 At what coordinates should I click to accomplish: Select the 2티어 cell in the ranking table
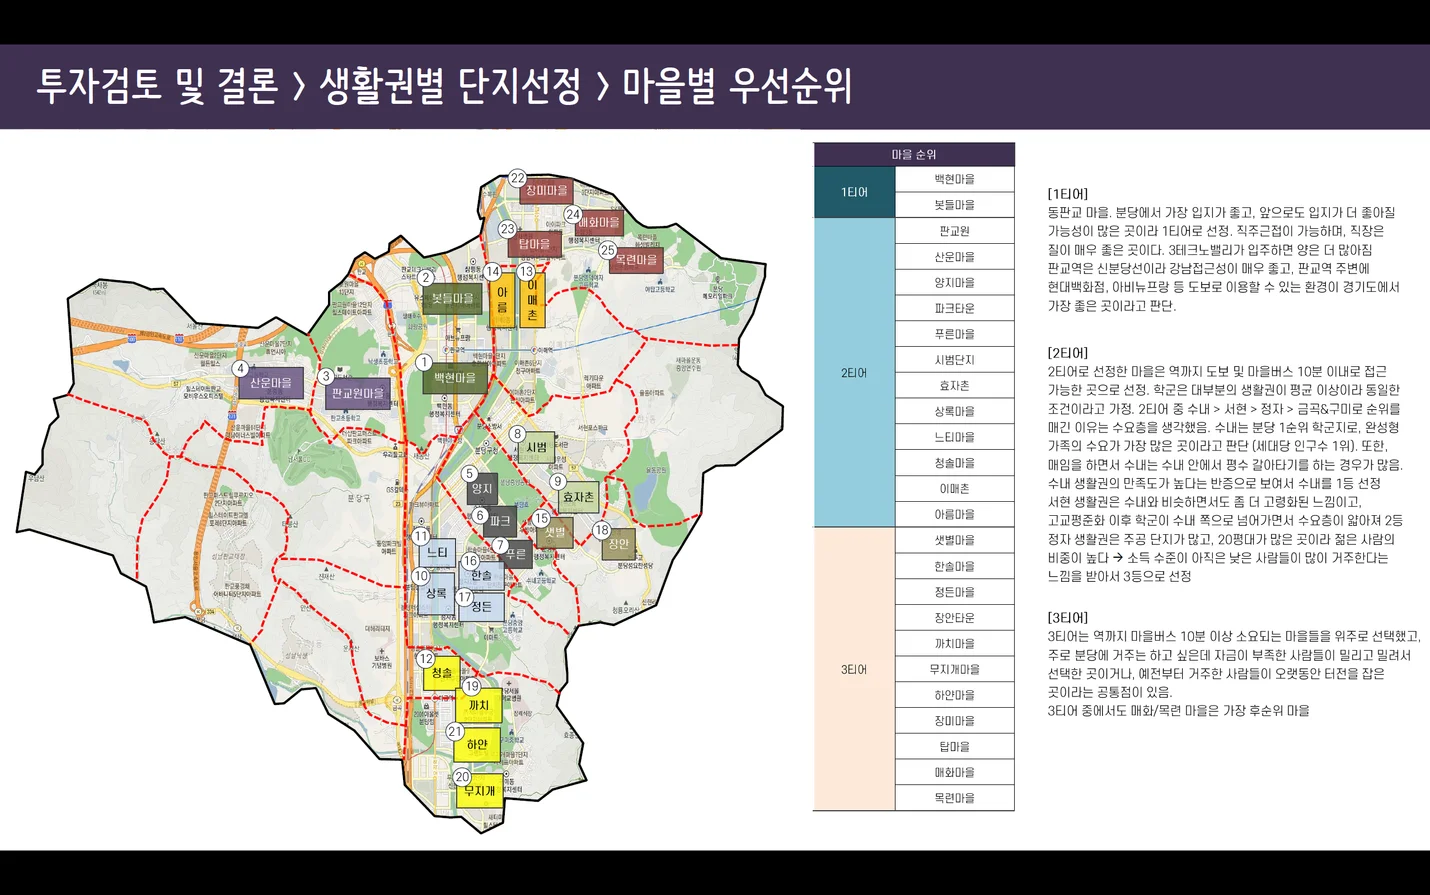(x=854, y=373)
